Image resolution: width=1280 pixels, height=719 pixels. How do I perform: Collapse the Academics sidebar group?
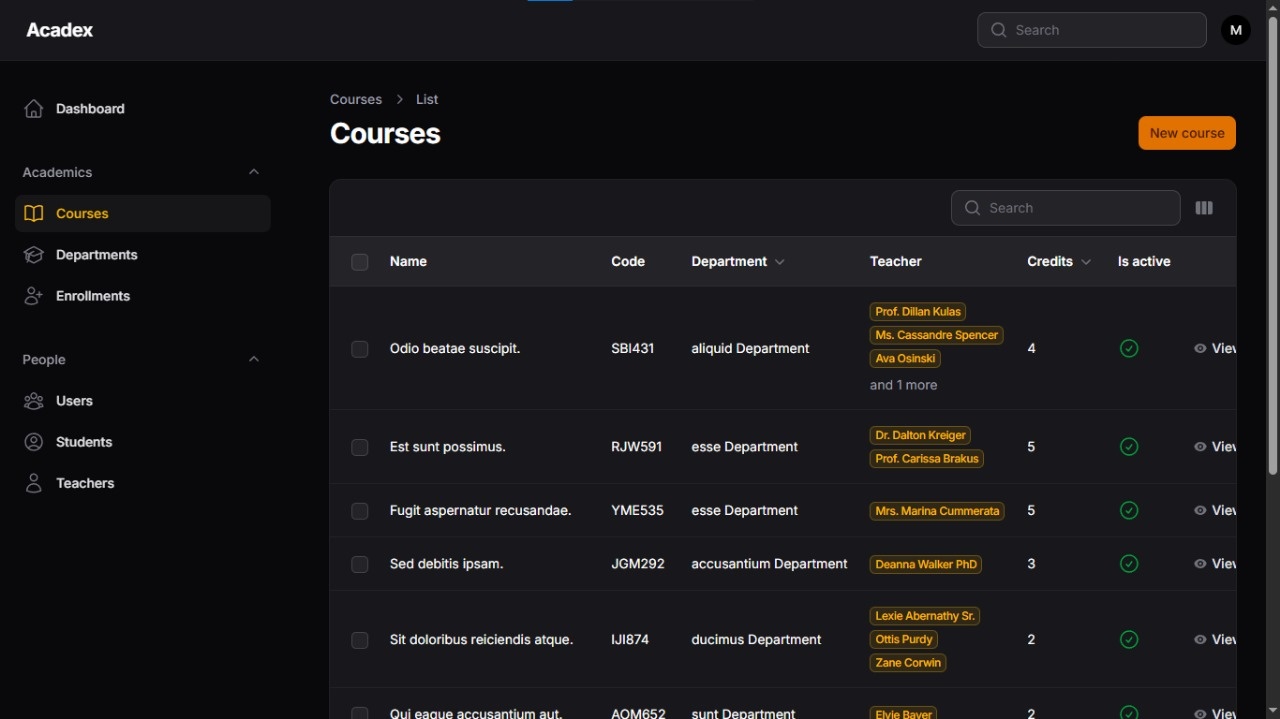pos(254,172)
